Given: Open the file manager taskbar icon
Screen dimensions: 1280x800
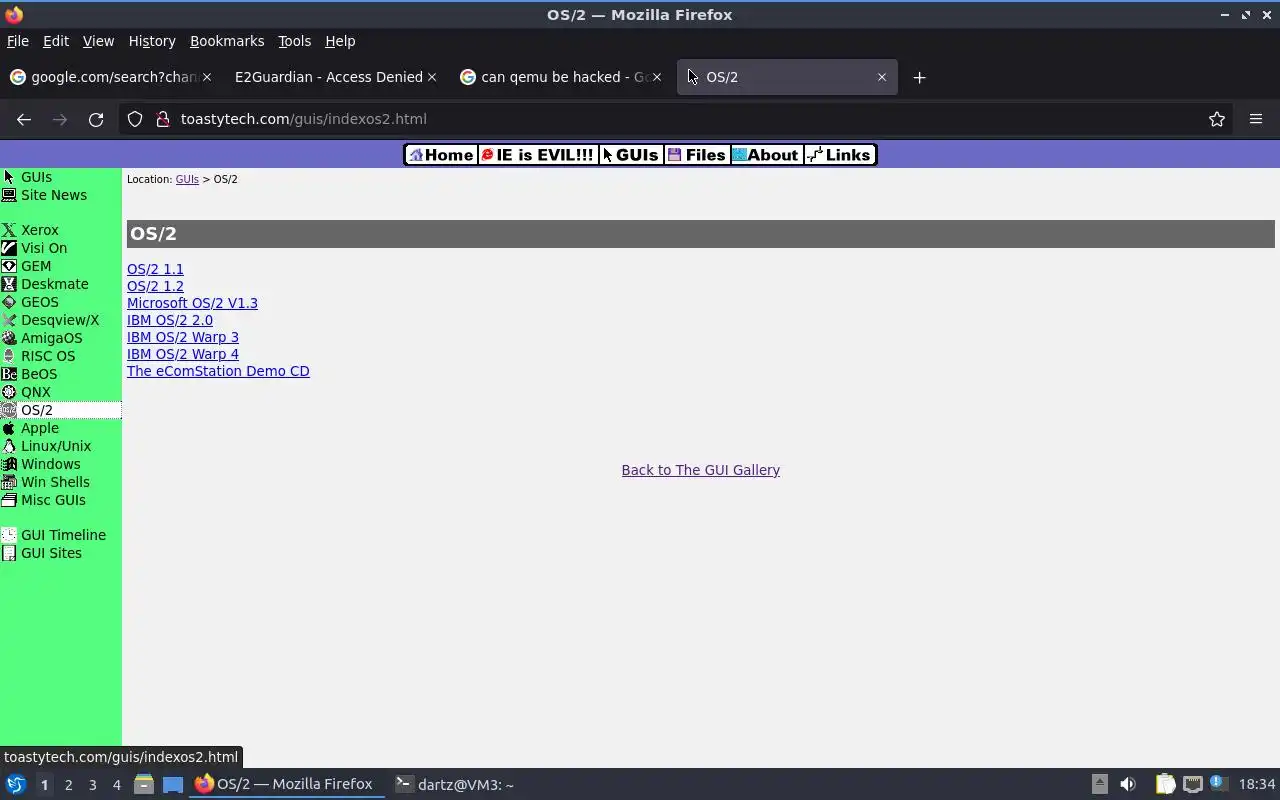Looking at the screenshot, I should pos(143,784).
